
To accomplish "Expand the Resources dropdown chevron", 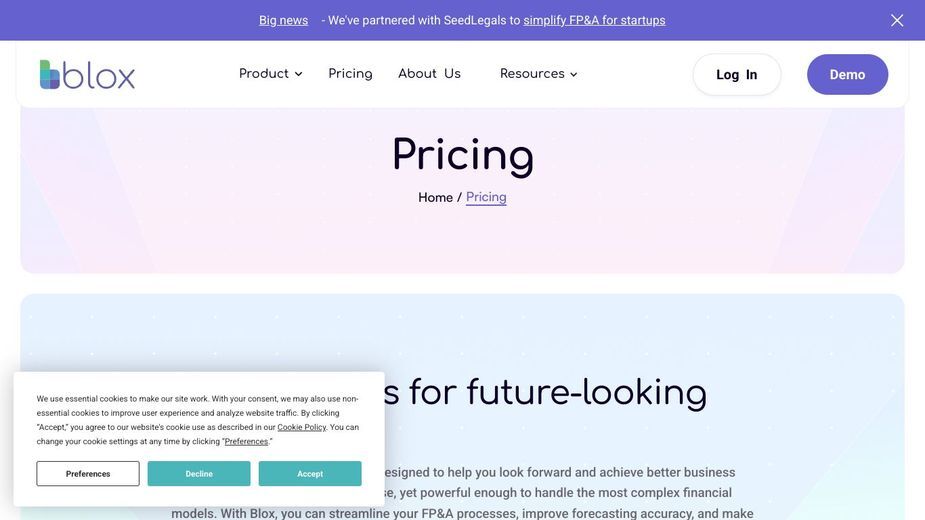I will (573, 74).
